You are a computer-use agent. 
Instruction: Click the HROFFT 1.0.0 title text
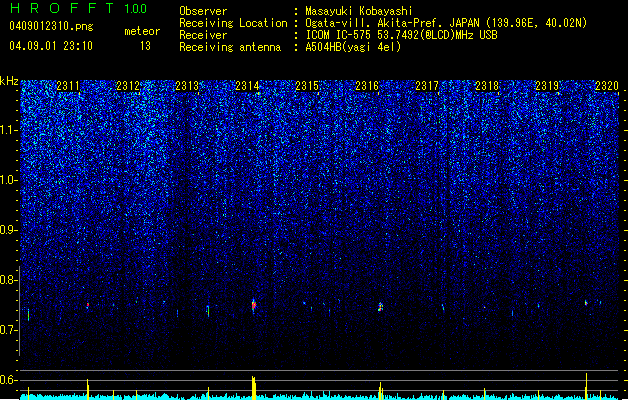click(79, 8)
